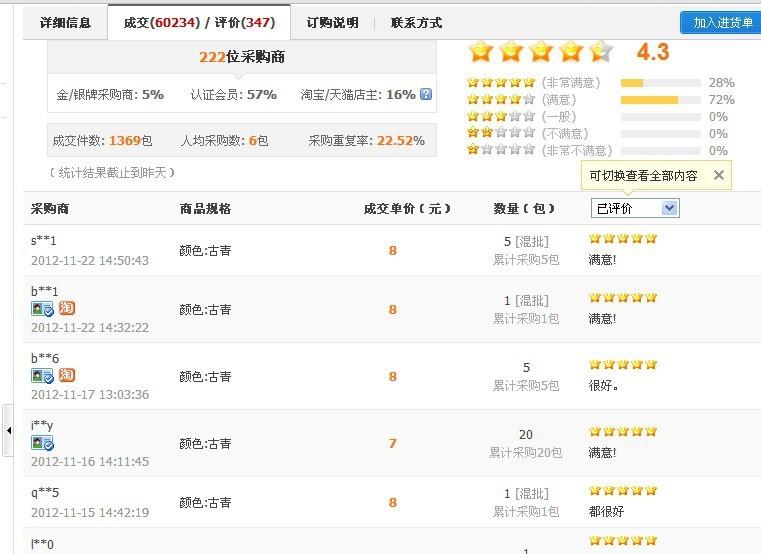Click the Taobao badge icon for buyer b**6
The width and height of the screenshot is (761, 554).
tap(67, 376)
